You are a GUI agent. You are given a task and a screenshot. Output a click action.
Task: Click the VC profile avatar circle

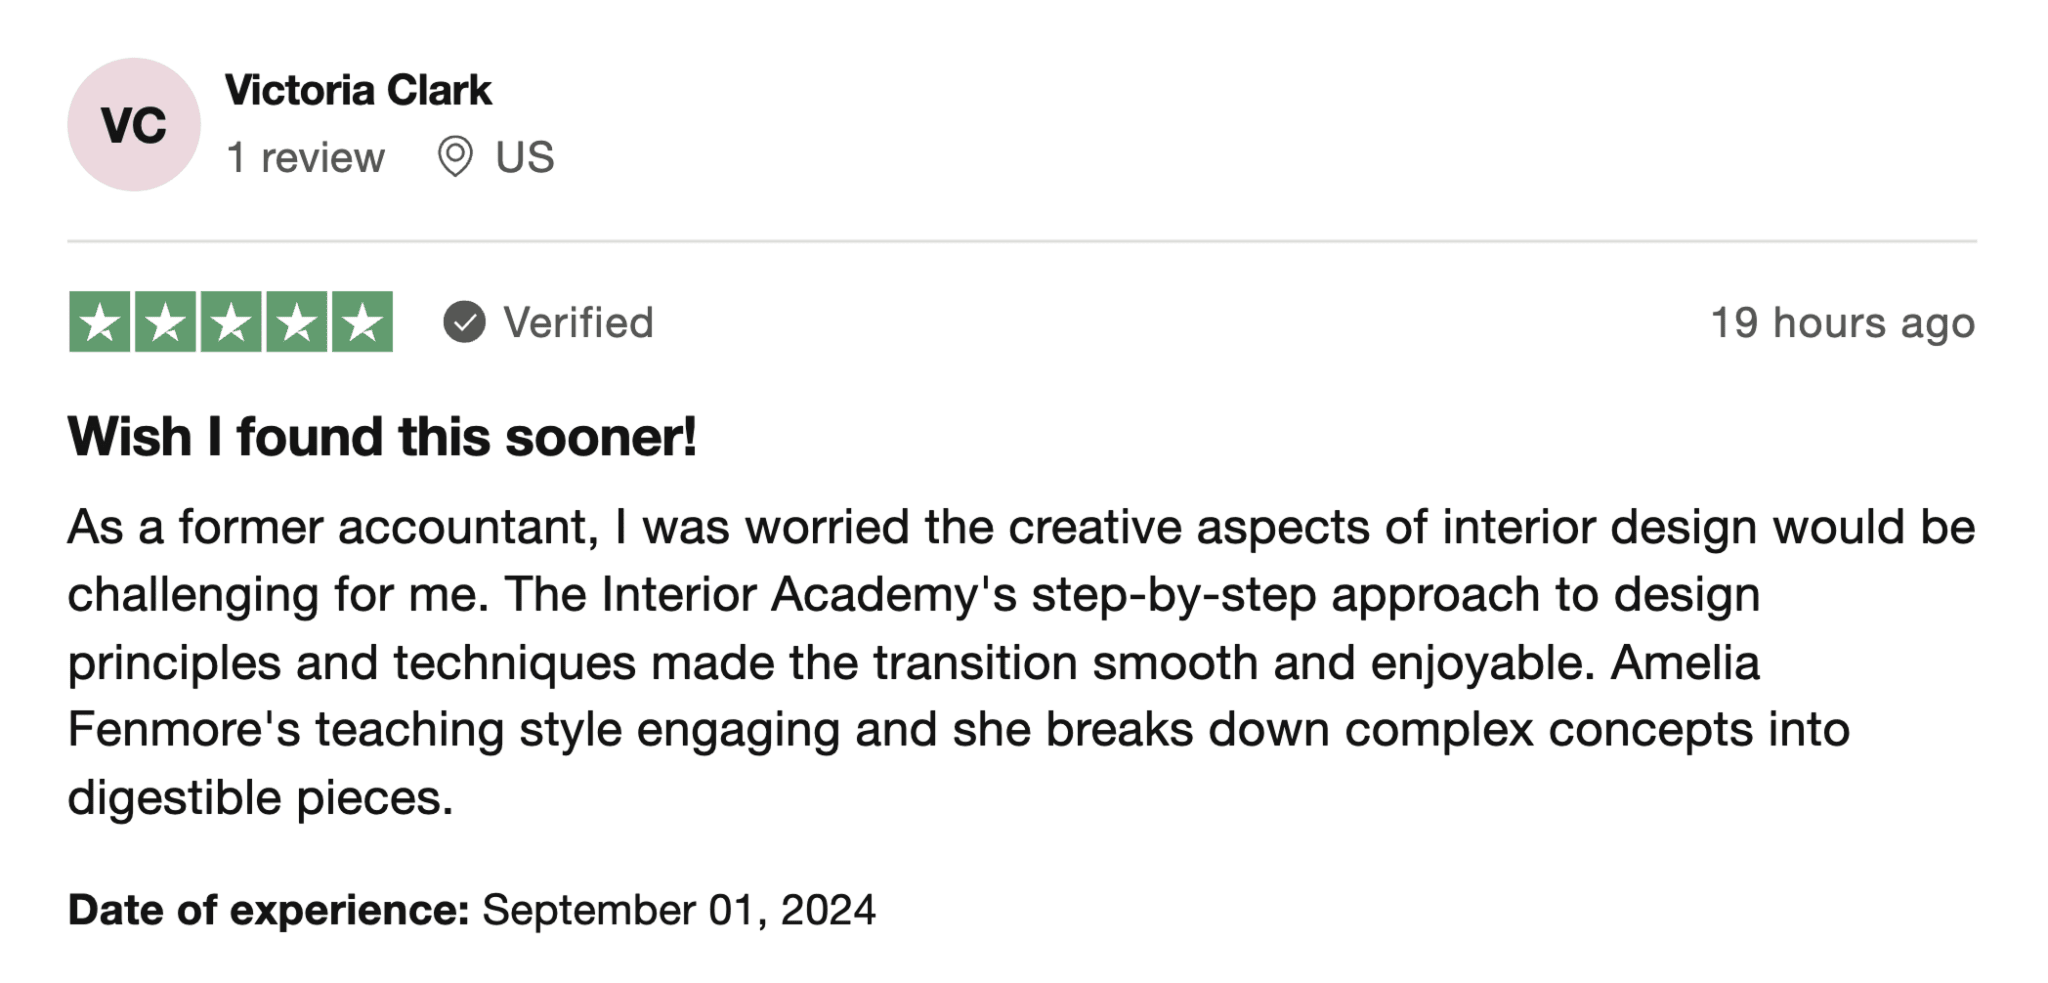tap(134, 125)
